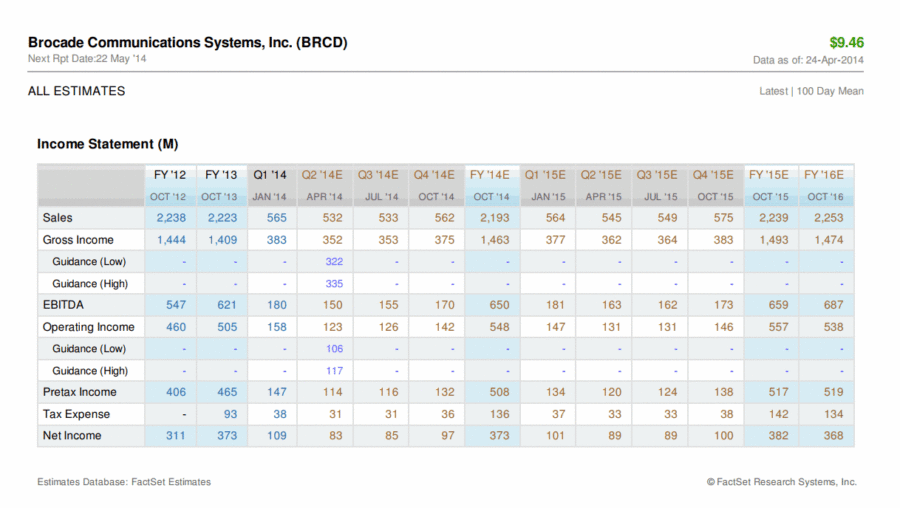Click Next Rpt Date:22 May '14 text
Image resolution: width=900 pixels, height=508 pixels.
(87, 59)
